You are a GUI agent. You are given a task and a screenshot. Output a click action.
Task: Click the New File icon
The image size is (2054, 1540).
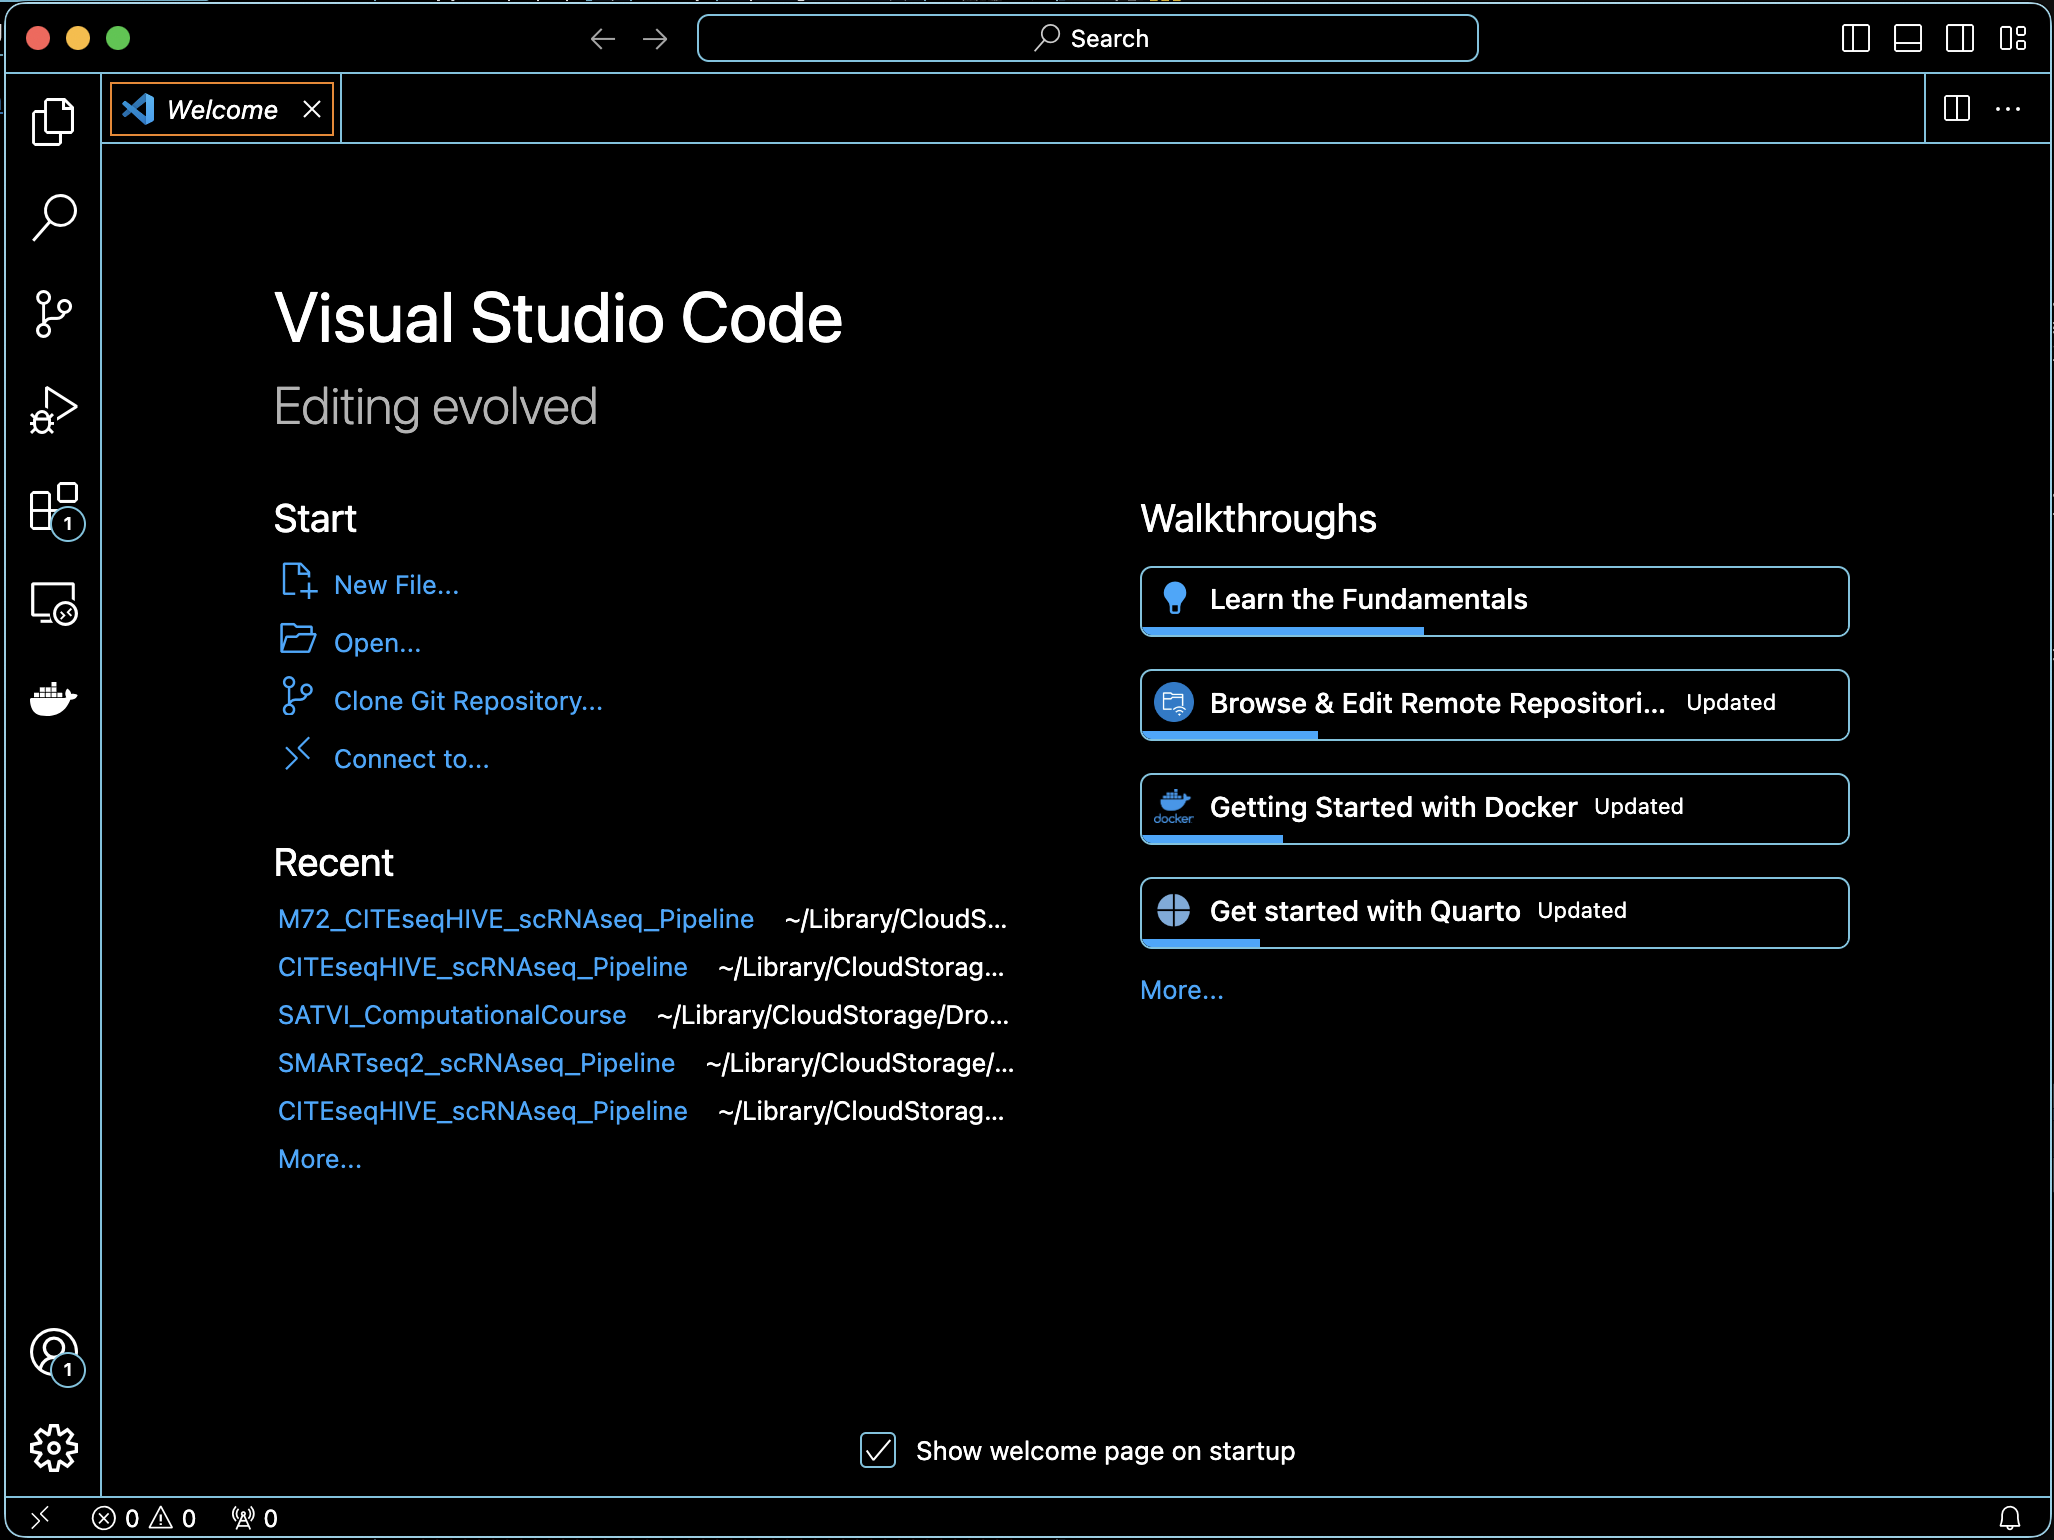(x=298, y=580)
